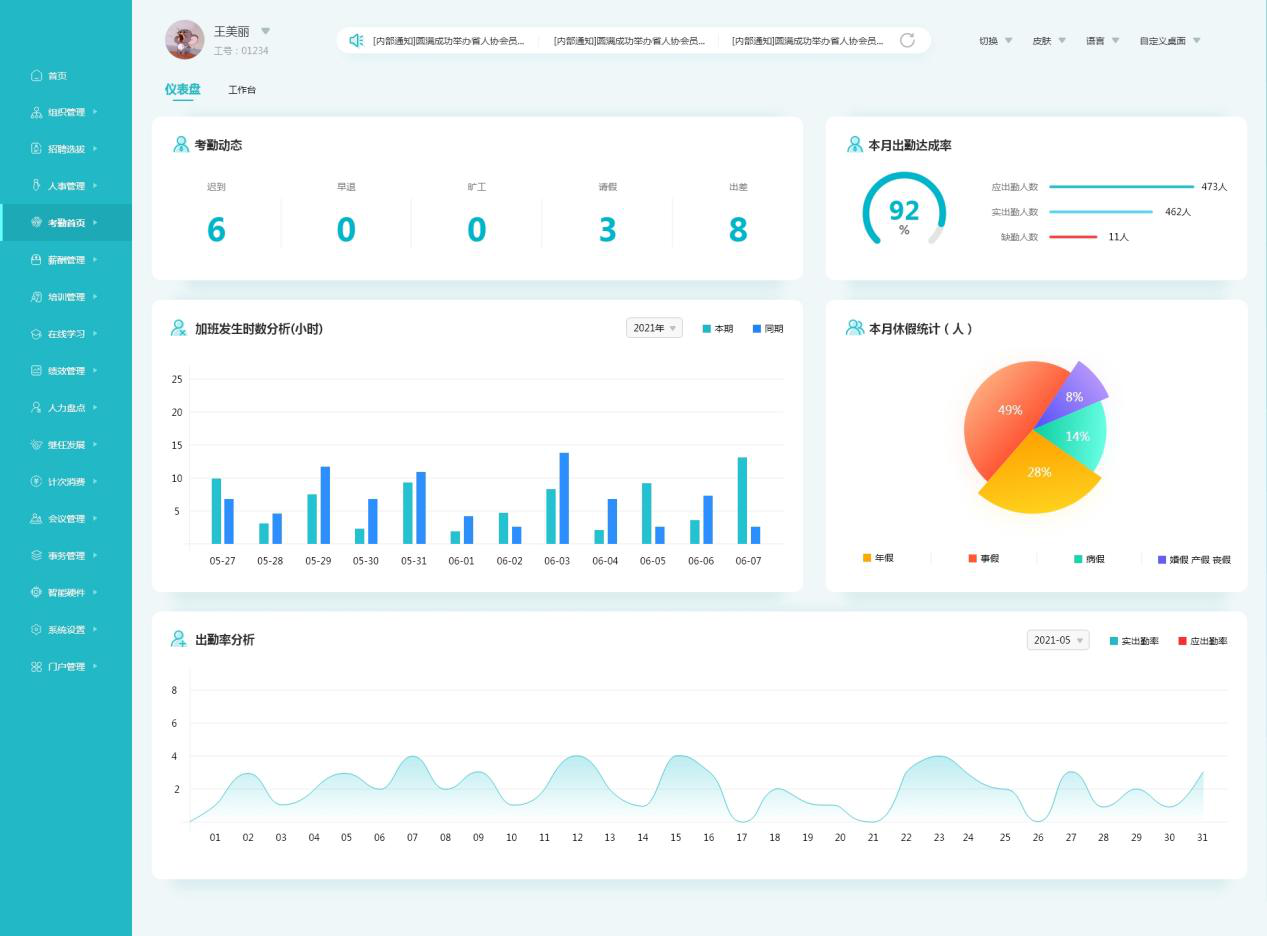Click the 会议管理 sidebar icon
Screen dimensions: 1267x936
(x=37, y=519)
